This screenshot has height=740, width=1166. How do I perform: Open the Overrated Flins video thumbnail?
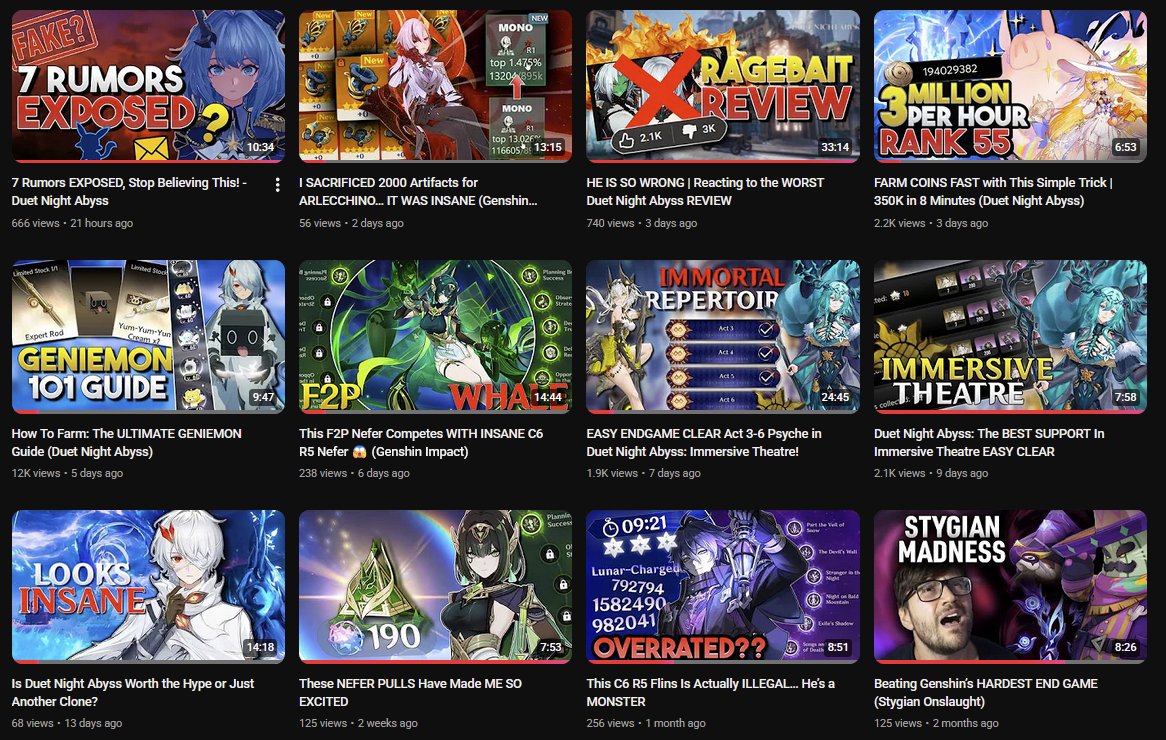coord(723,586)
